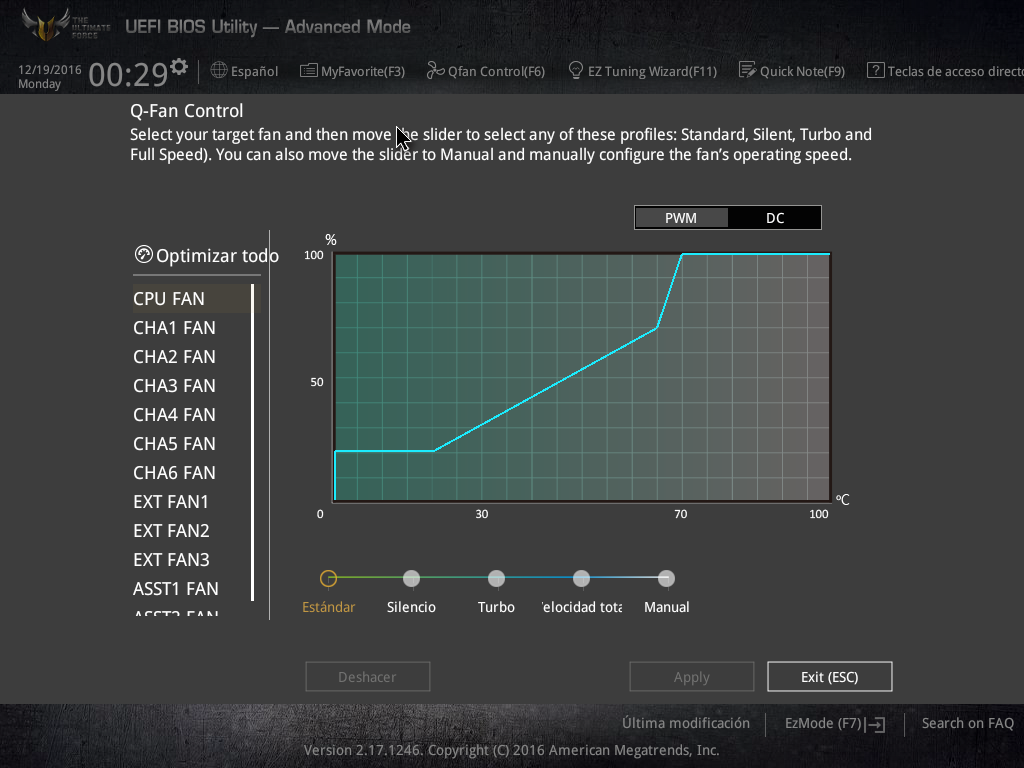
Task: Switch fan mode to PWM
Action: pyautogui.click(x=681, y=218)
